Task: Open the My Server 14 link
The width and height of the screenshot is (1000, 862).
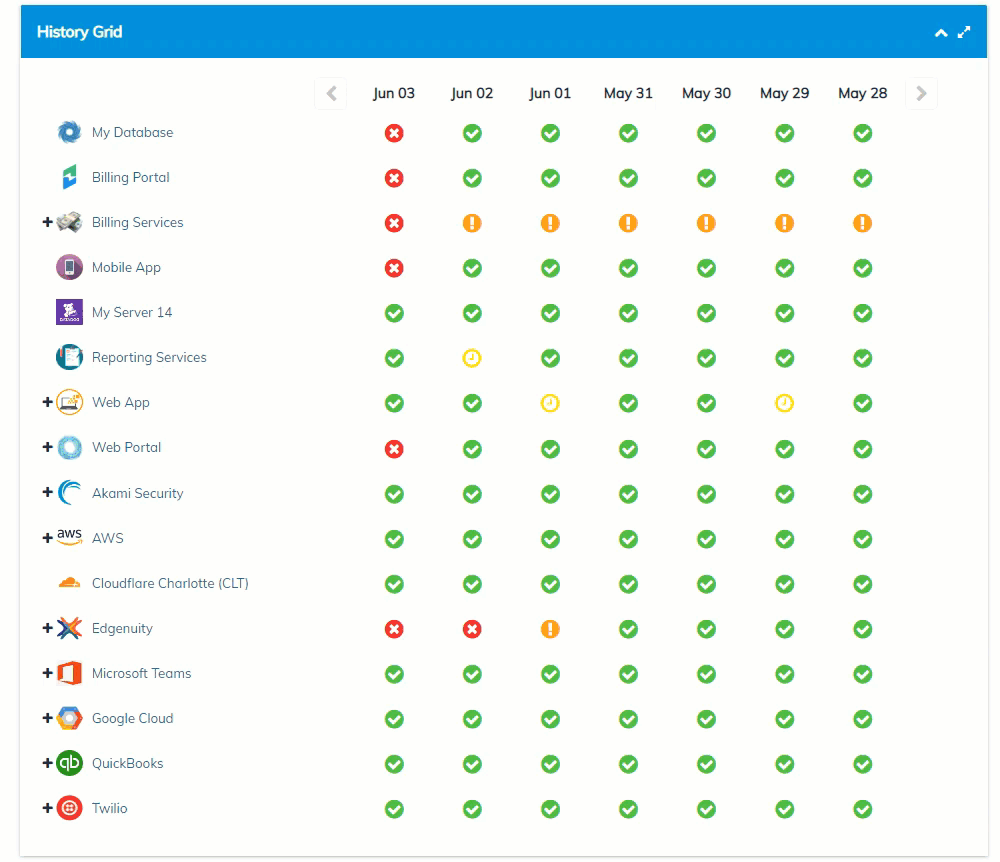Action: [132, 312]
